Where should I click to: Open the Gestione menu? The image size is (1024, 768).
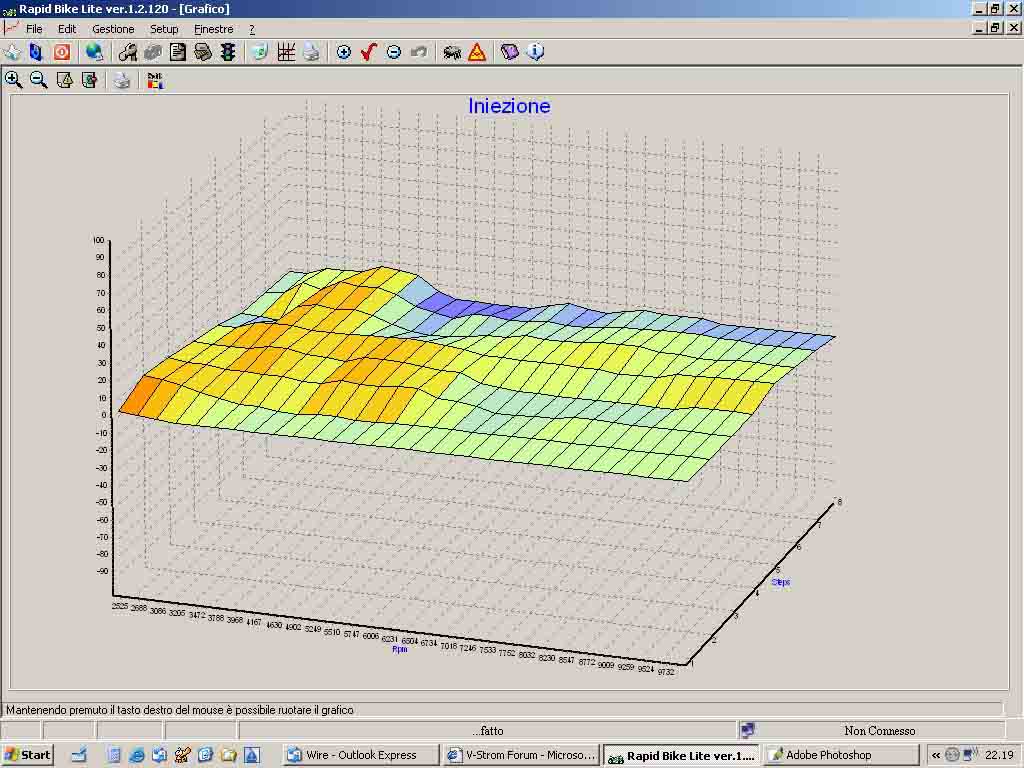coord(113,29)
